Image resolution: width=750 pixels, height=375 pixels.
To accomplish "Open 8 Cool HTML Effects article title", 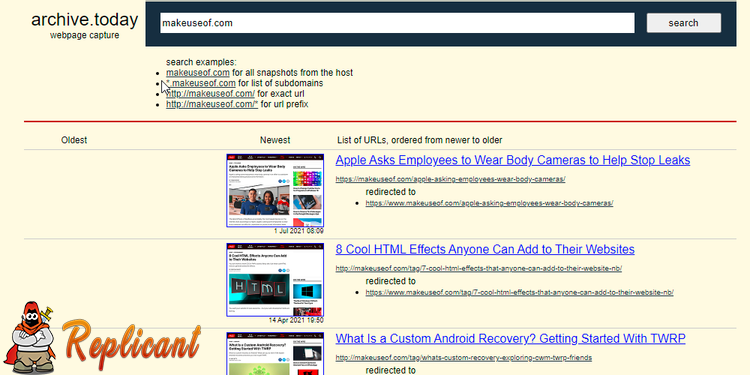I will (x=485, y=250).
